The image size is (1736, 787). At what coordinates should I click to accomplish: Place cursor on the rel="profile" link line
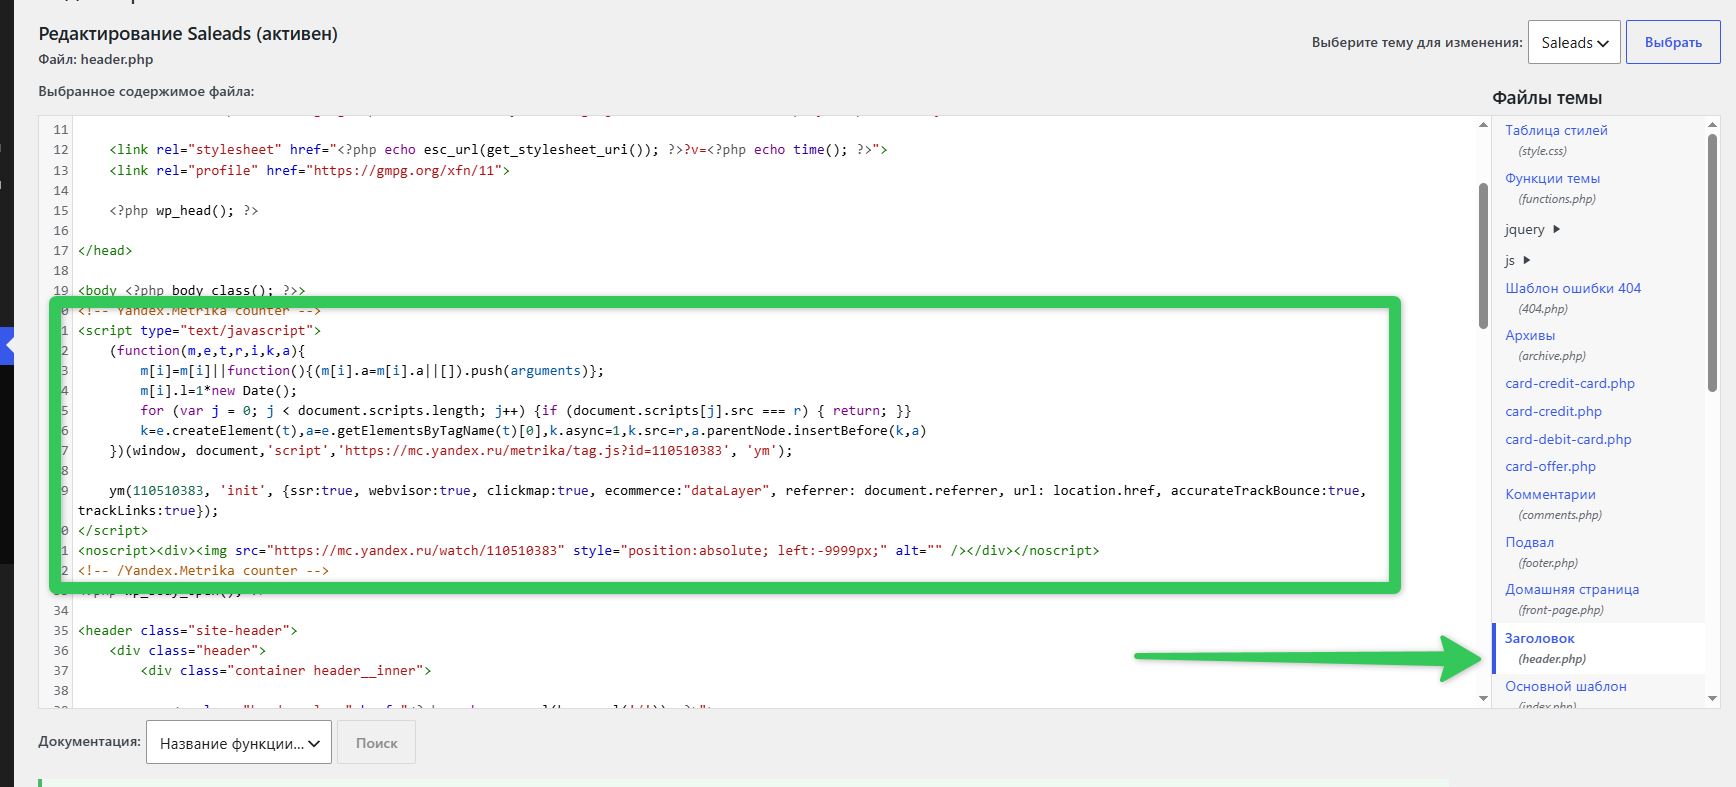(310, 170)
